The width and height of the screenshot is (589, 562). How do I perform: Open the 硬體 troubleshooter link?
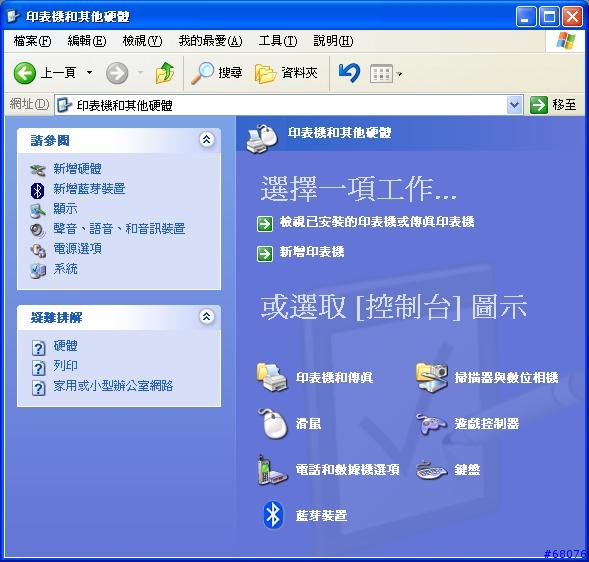[65, 346]
